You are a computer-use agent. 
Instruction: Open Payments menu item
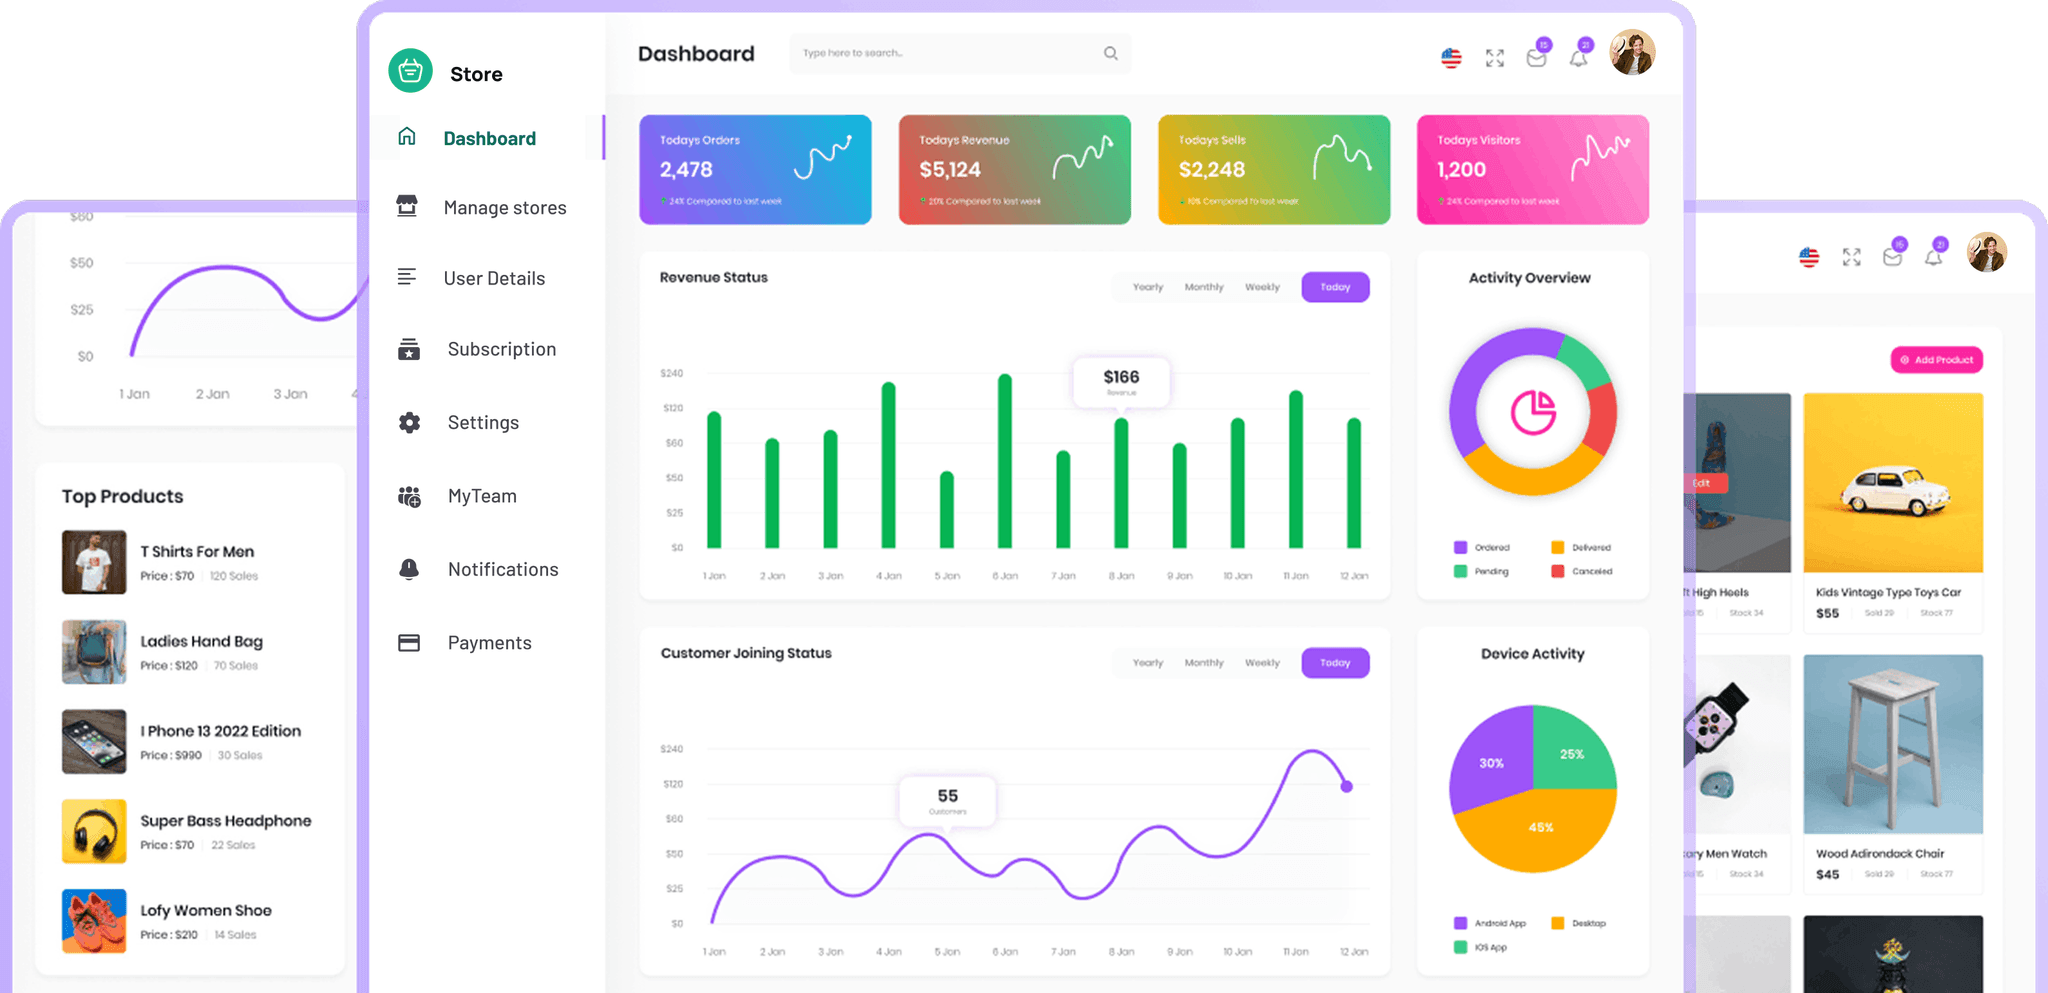pyautogui.click(x=489, y=643)
